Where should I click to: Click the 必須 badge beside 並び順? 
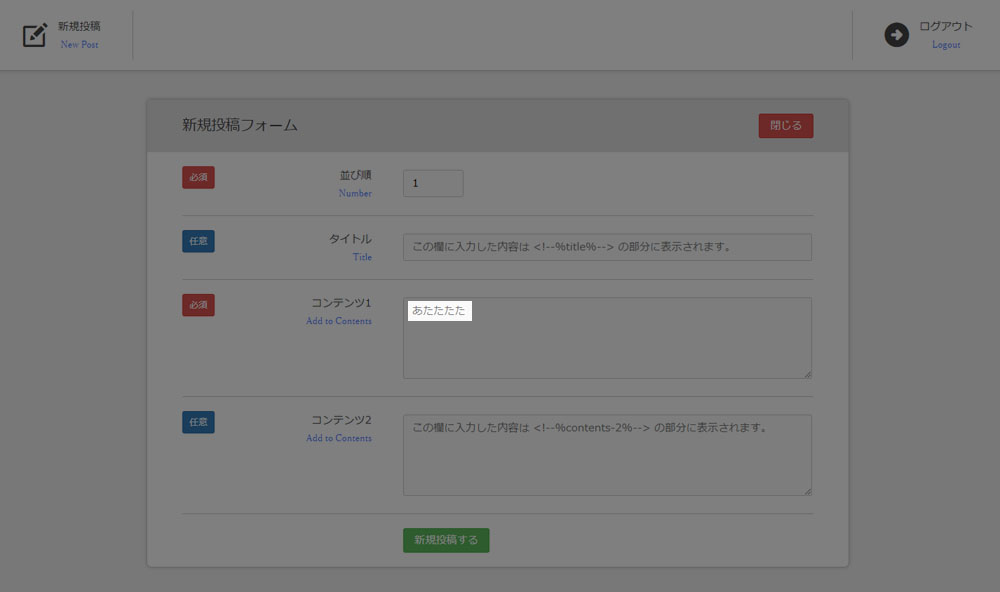[198, 177]
